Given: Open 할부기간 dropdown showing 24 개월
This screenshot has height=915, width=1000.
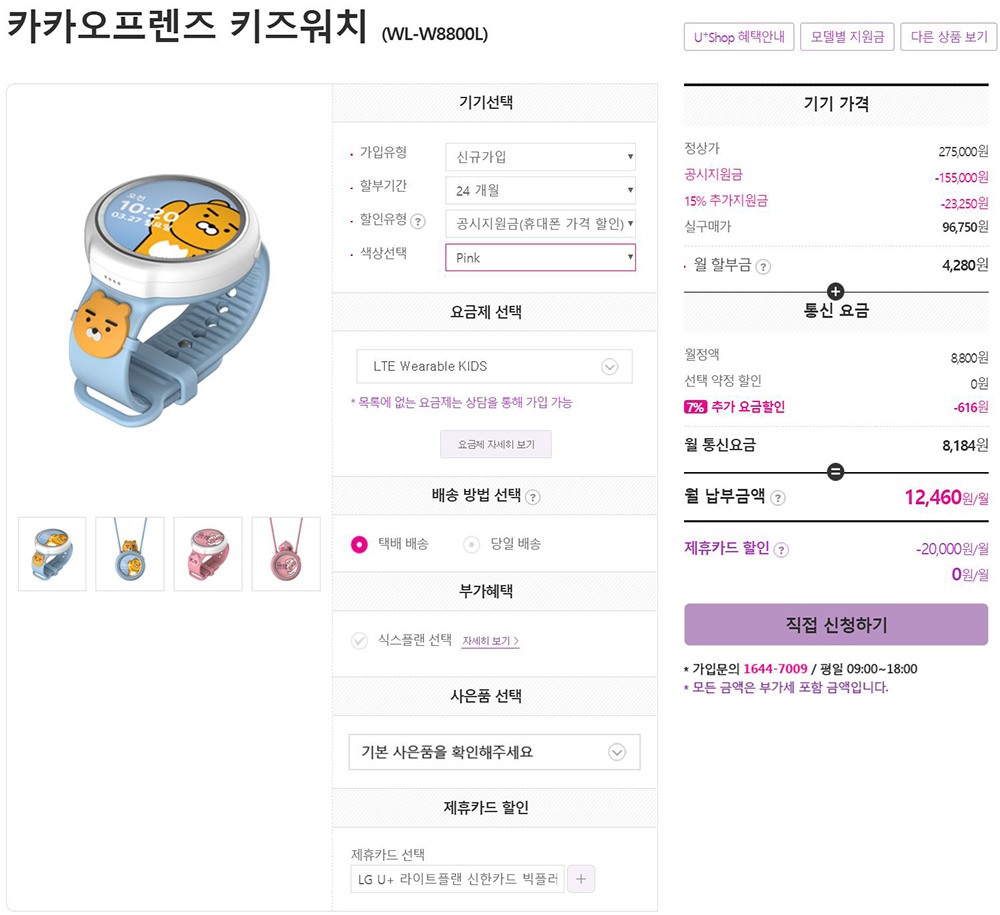Looking at the screenshot, I should (x=541, y=190).
